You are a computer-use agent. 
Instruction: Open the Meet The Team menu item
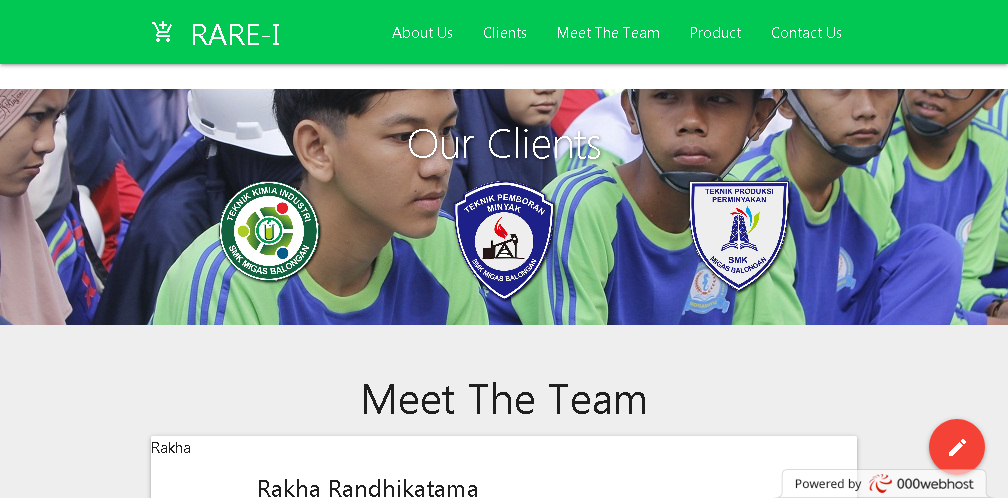608,33
